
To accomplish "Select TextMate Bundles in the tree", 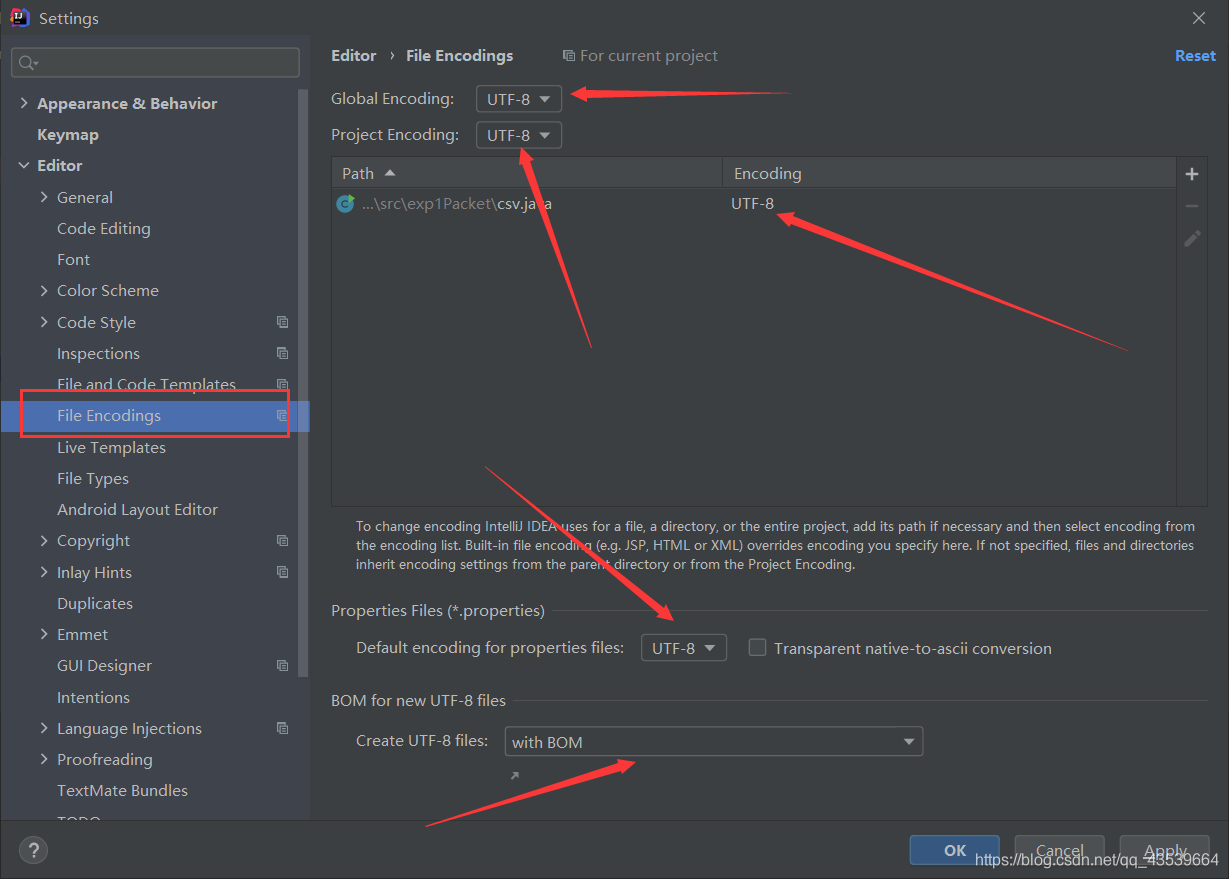I will (x=122, y=790).
